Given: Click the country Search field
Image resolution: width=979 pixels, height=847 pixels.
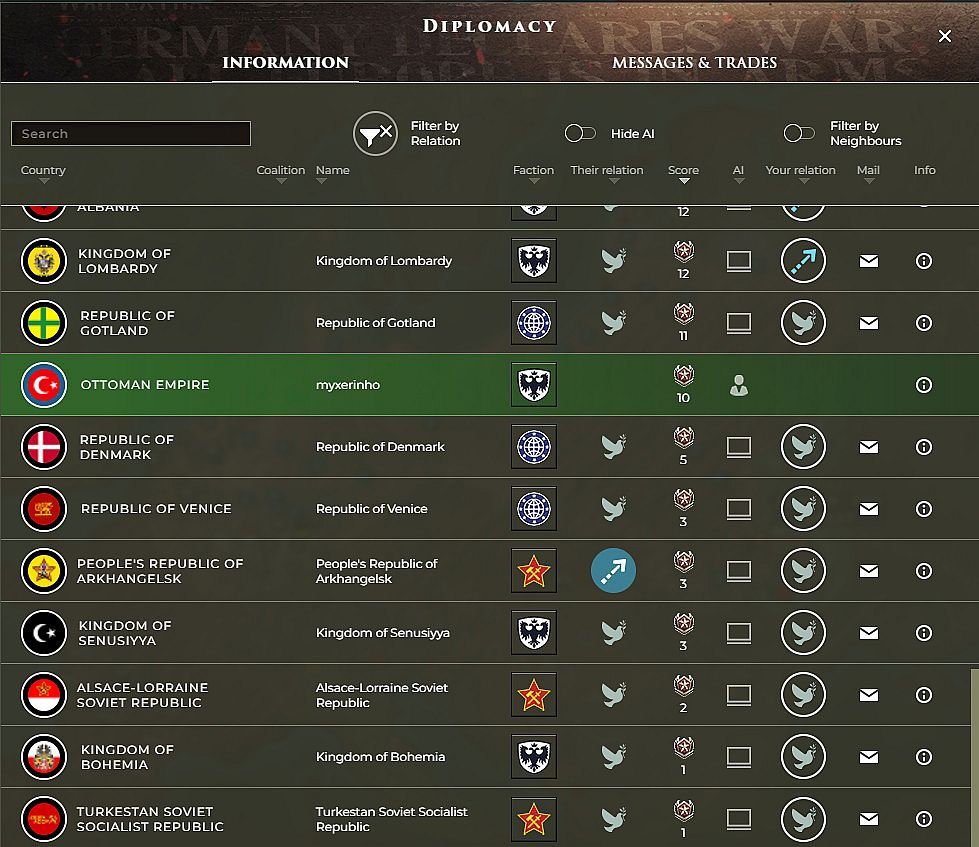Looking at the screenshot, I should [131, 134].
